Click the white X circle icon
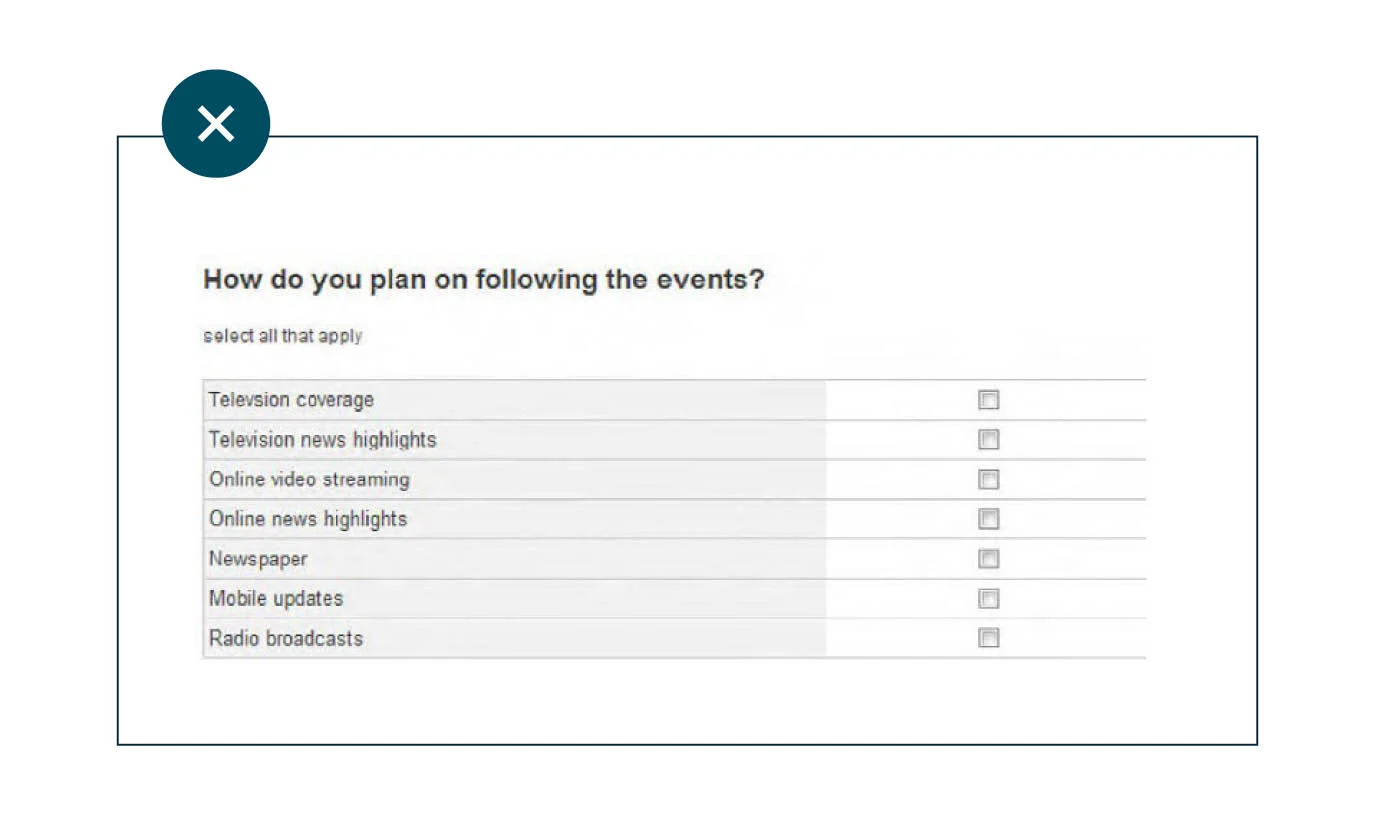This screenshot has height=833, width=1375. click(x=216, y=124)
